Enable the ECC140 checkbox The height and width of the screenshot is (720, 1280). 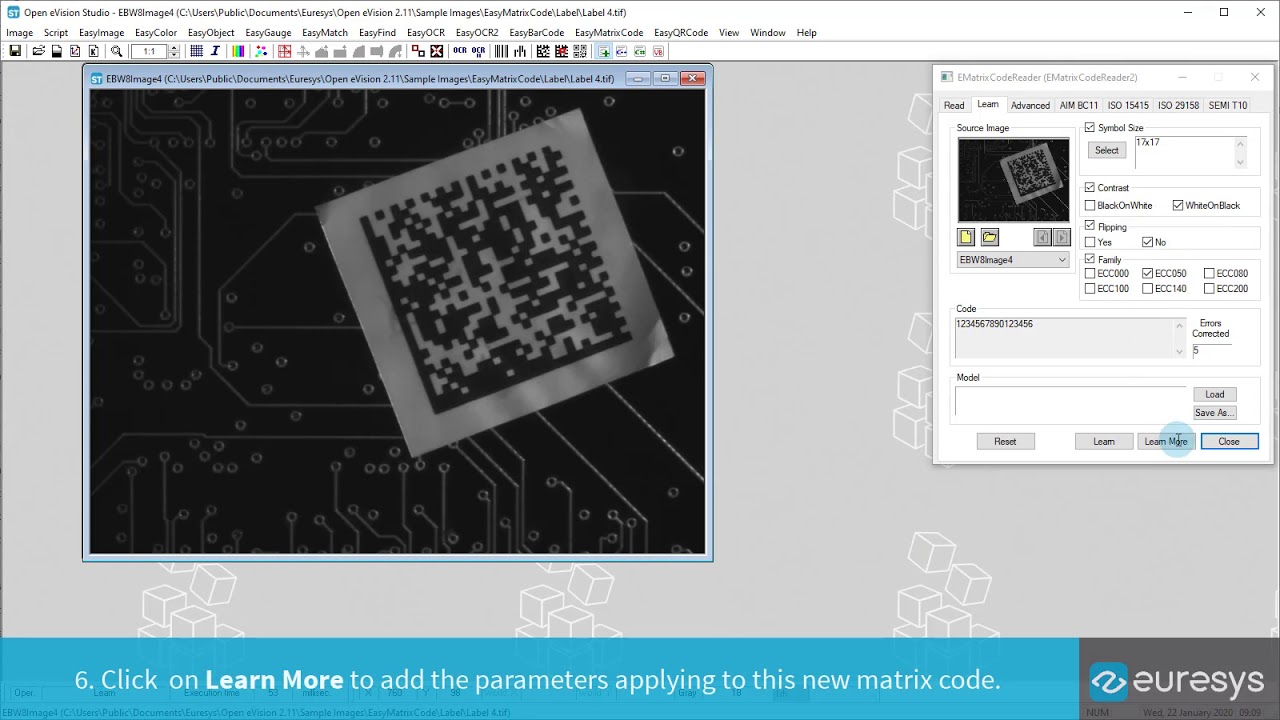[1147, 289]
